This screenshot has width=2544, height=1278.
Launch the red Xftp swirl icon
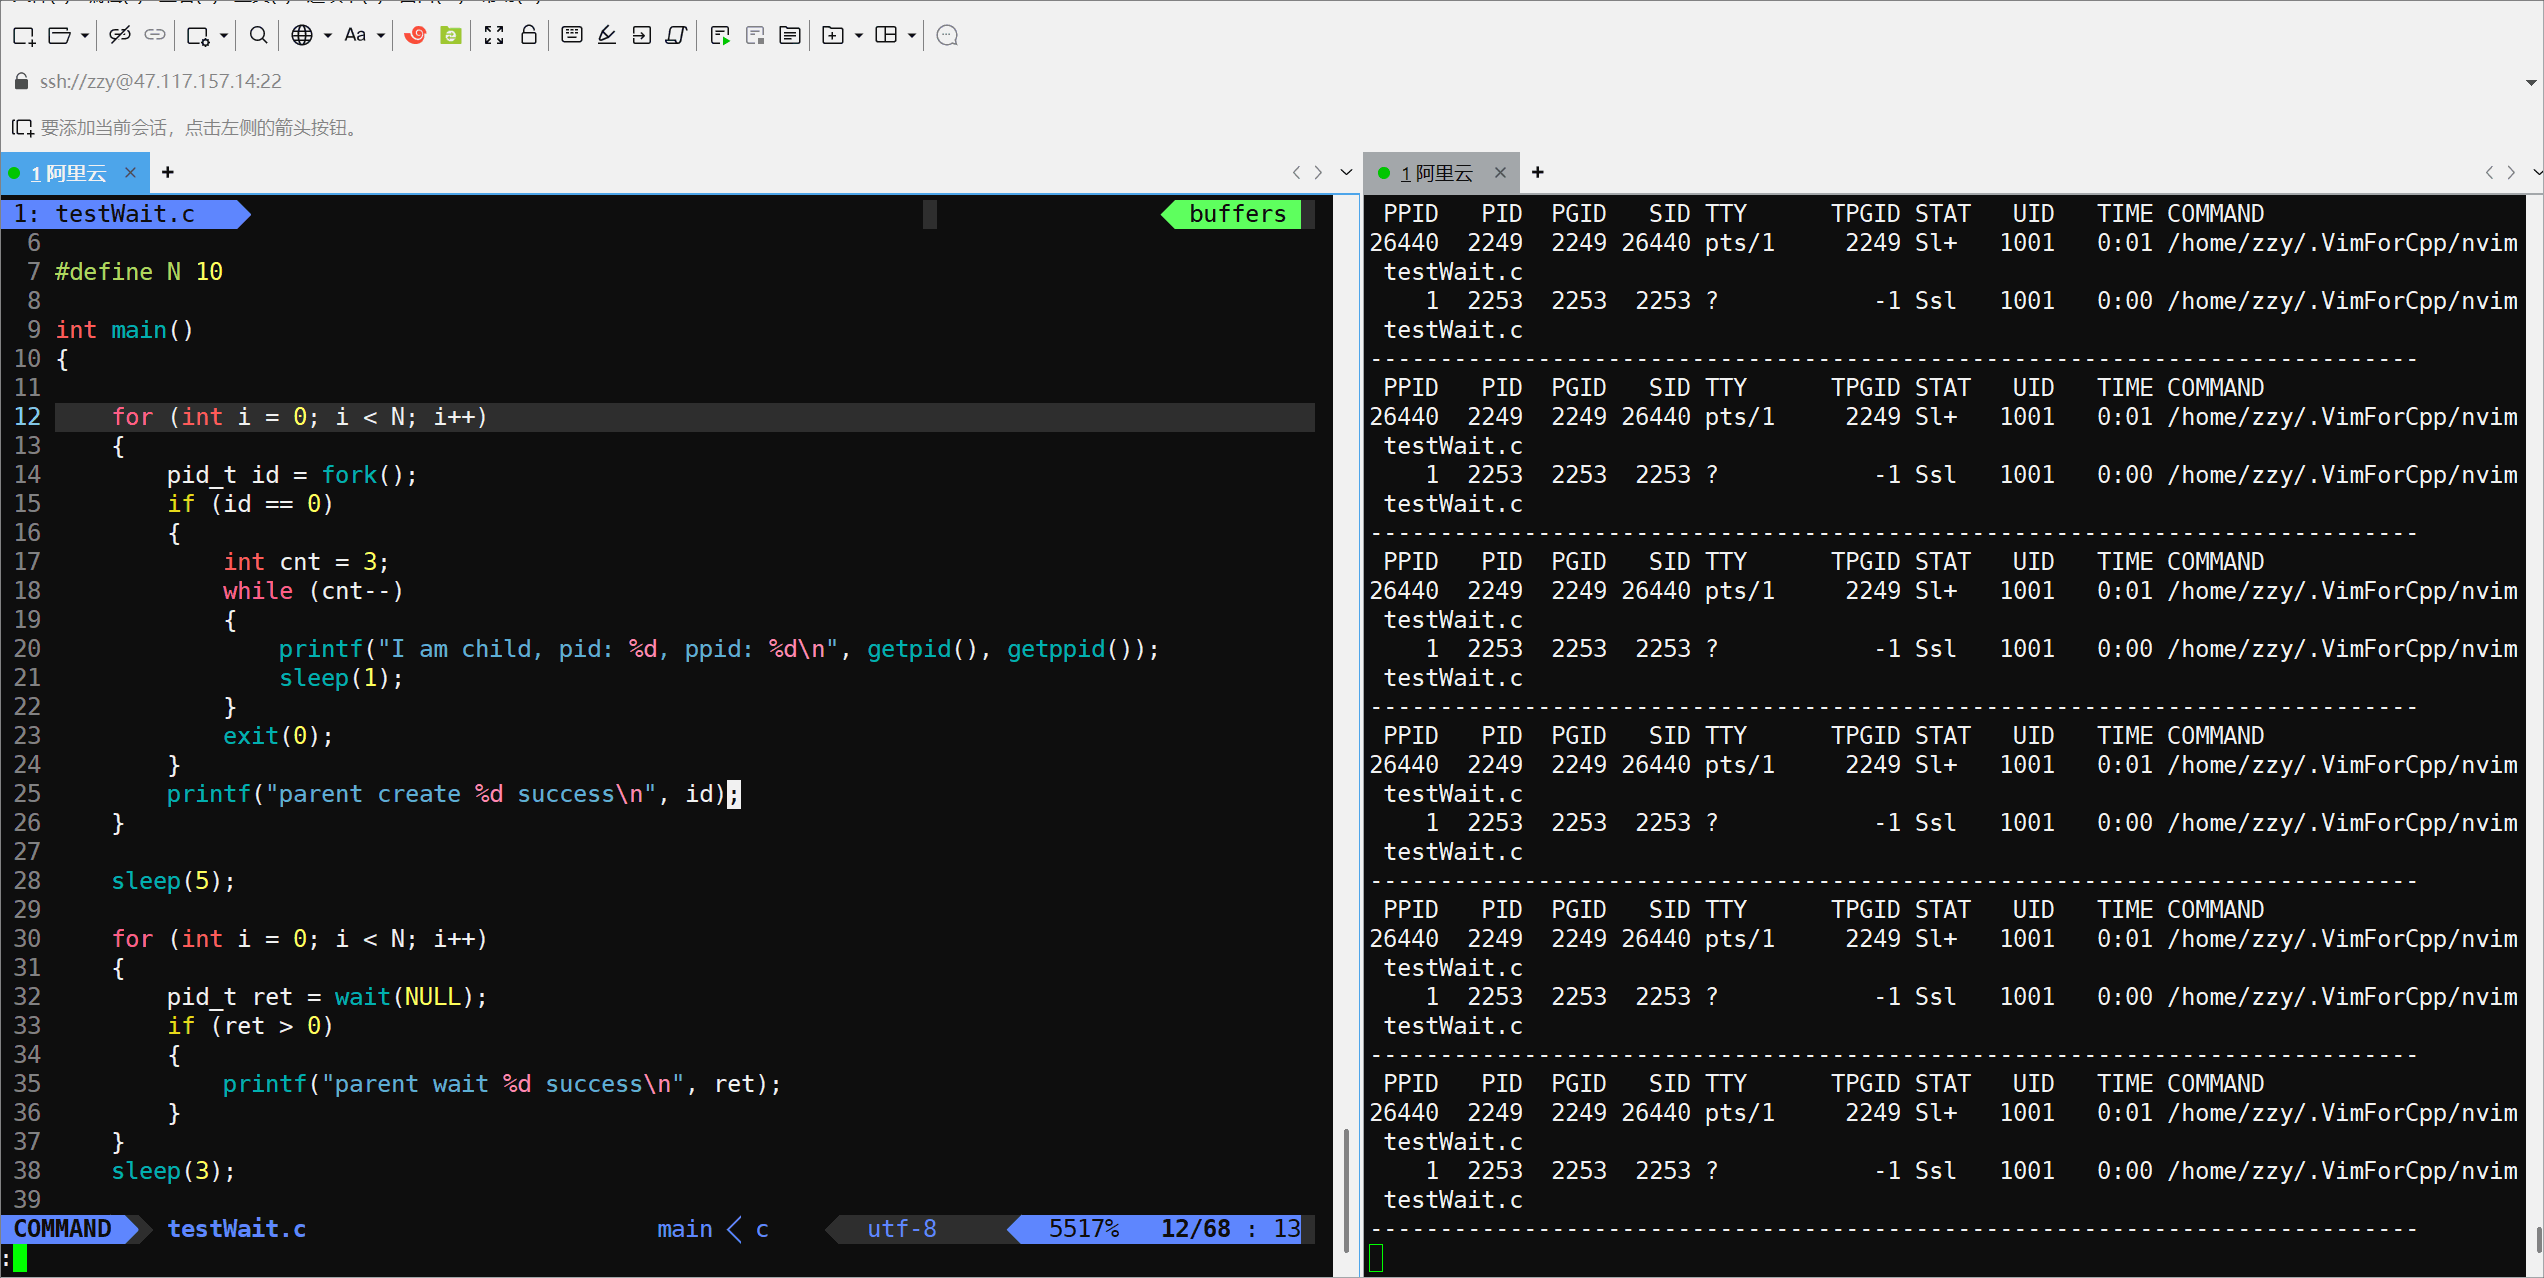pos(415,36)
